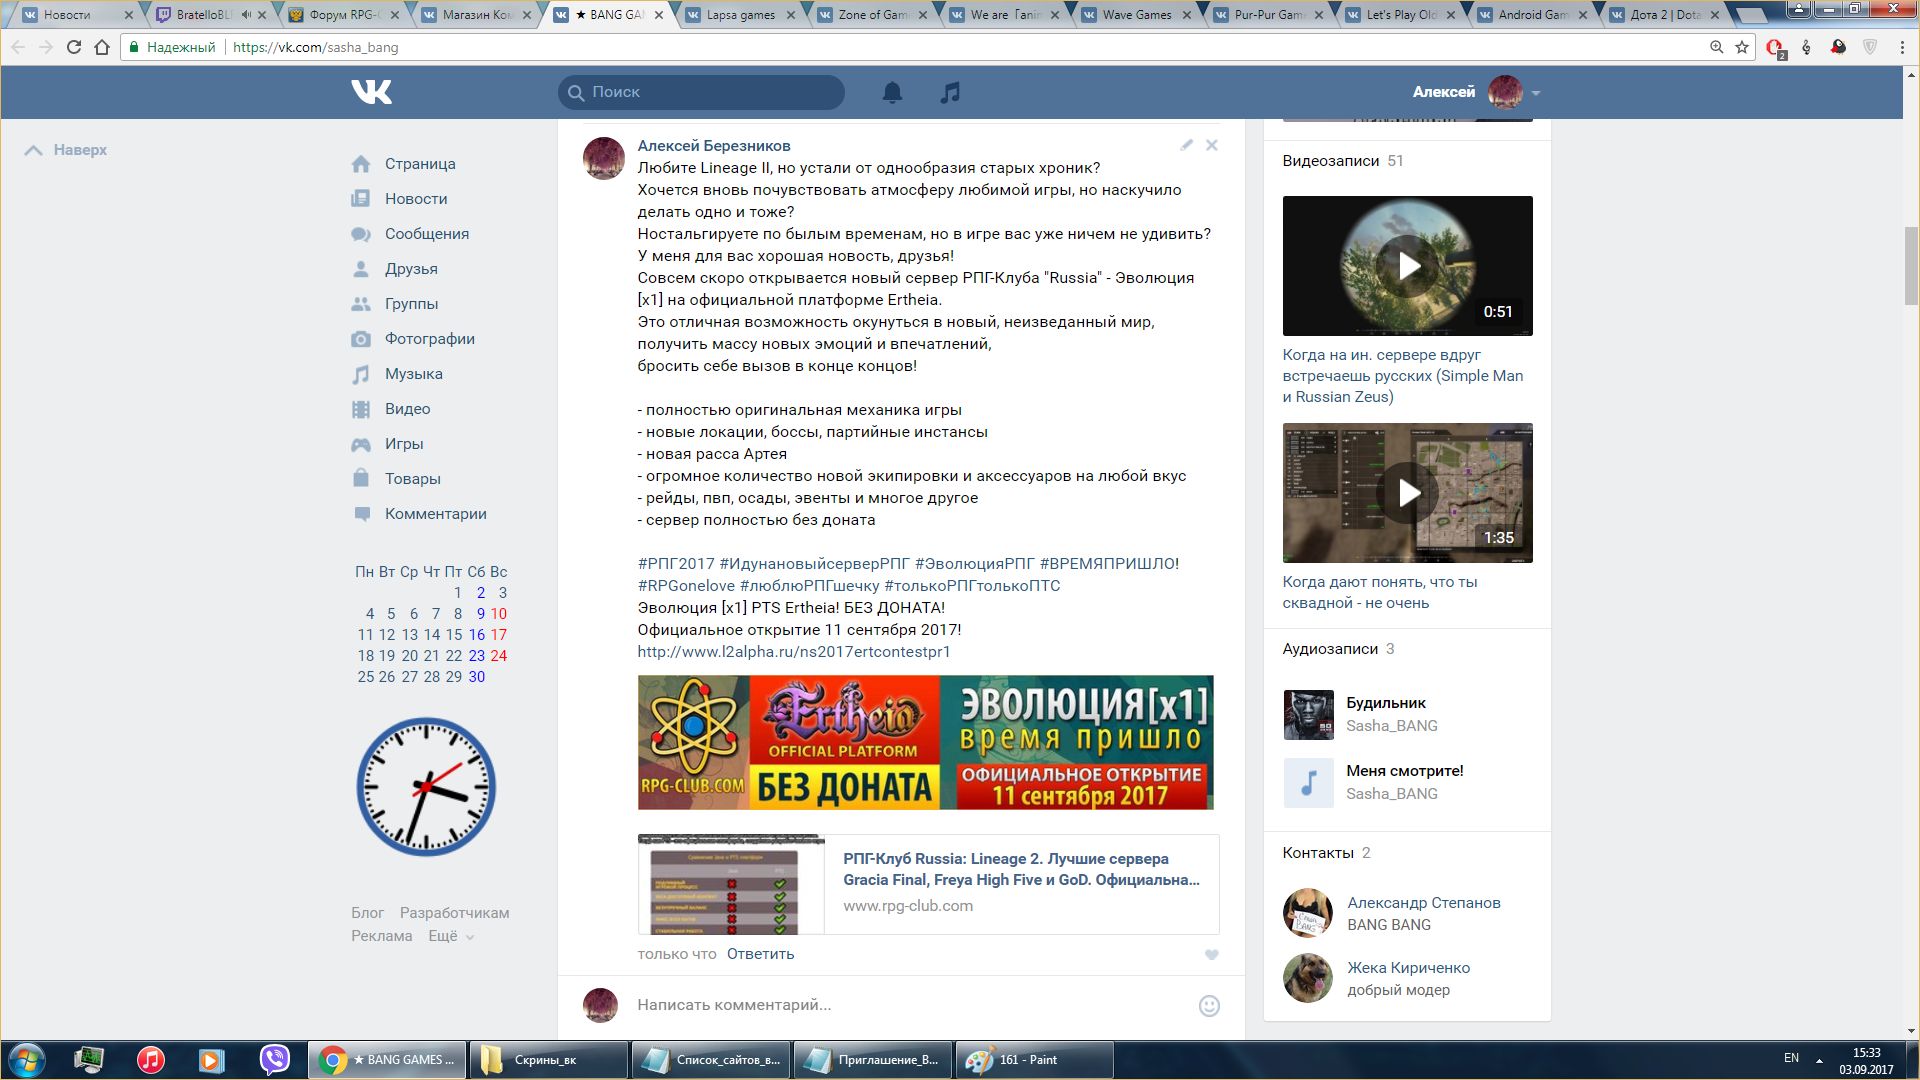Image resolution: width=1920 pixels, height=1080 pixels.
Task: Like the post with heart icon
Action: 1211,955
